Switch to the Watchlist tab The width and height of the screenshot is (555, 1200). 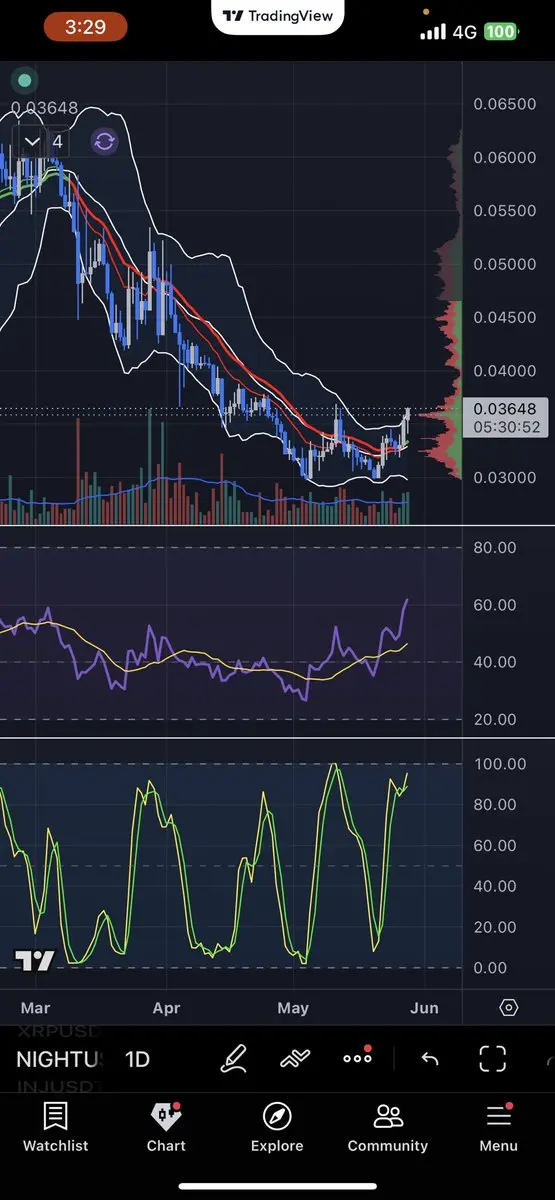coord(56,1128)
